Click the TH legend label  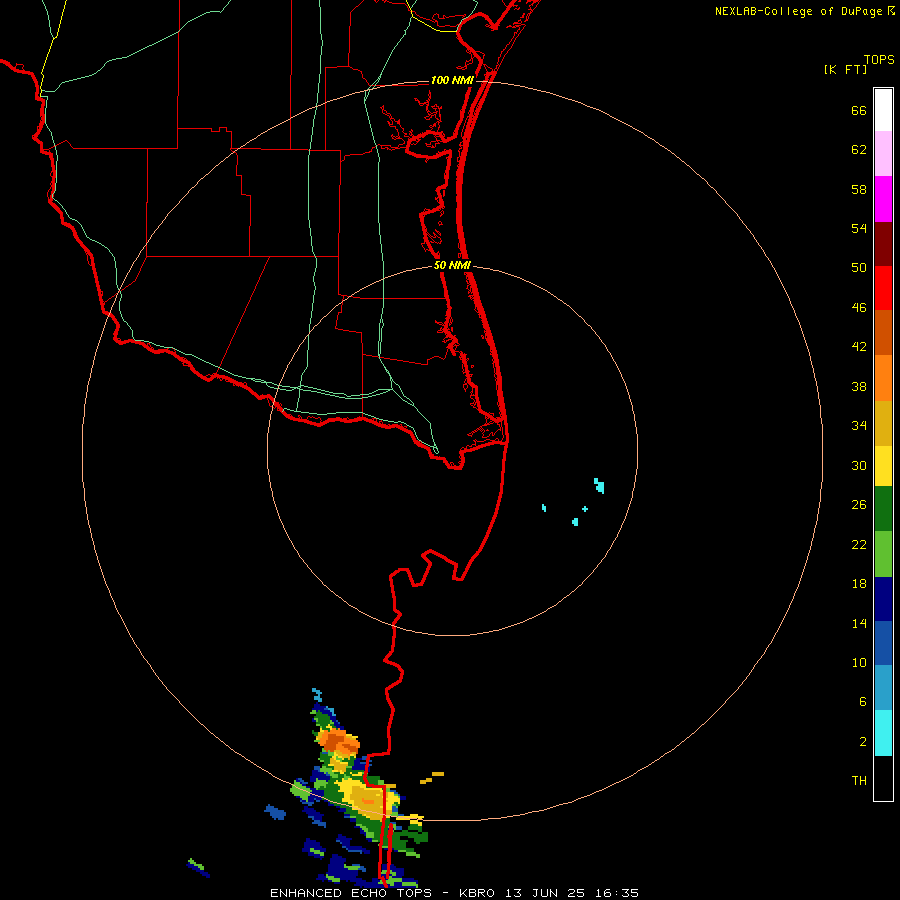coord(859,781)
